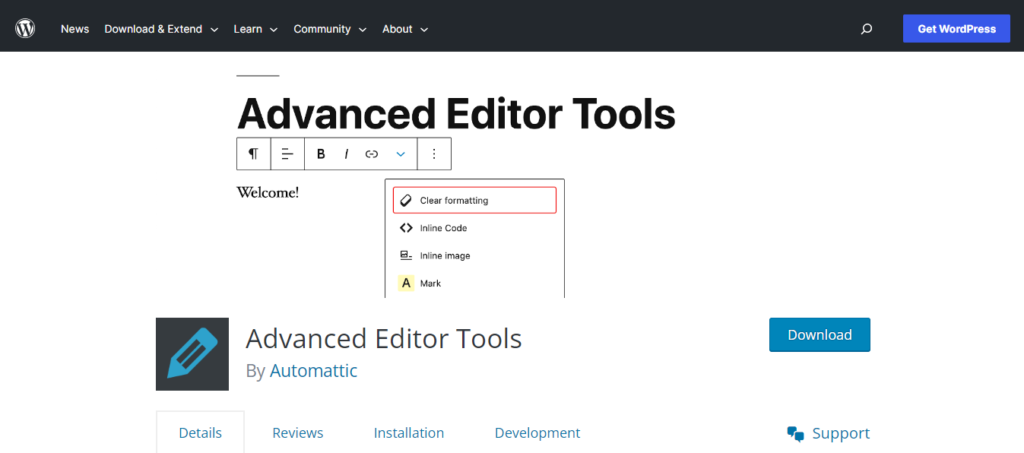Switch to the Development tab
Viewport: 1024px width, 453px height.
537,432
